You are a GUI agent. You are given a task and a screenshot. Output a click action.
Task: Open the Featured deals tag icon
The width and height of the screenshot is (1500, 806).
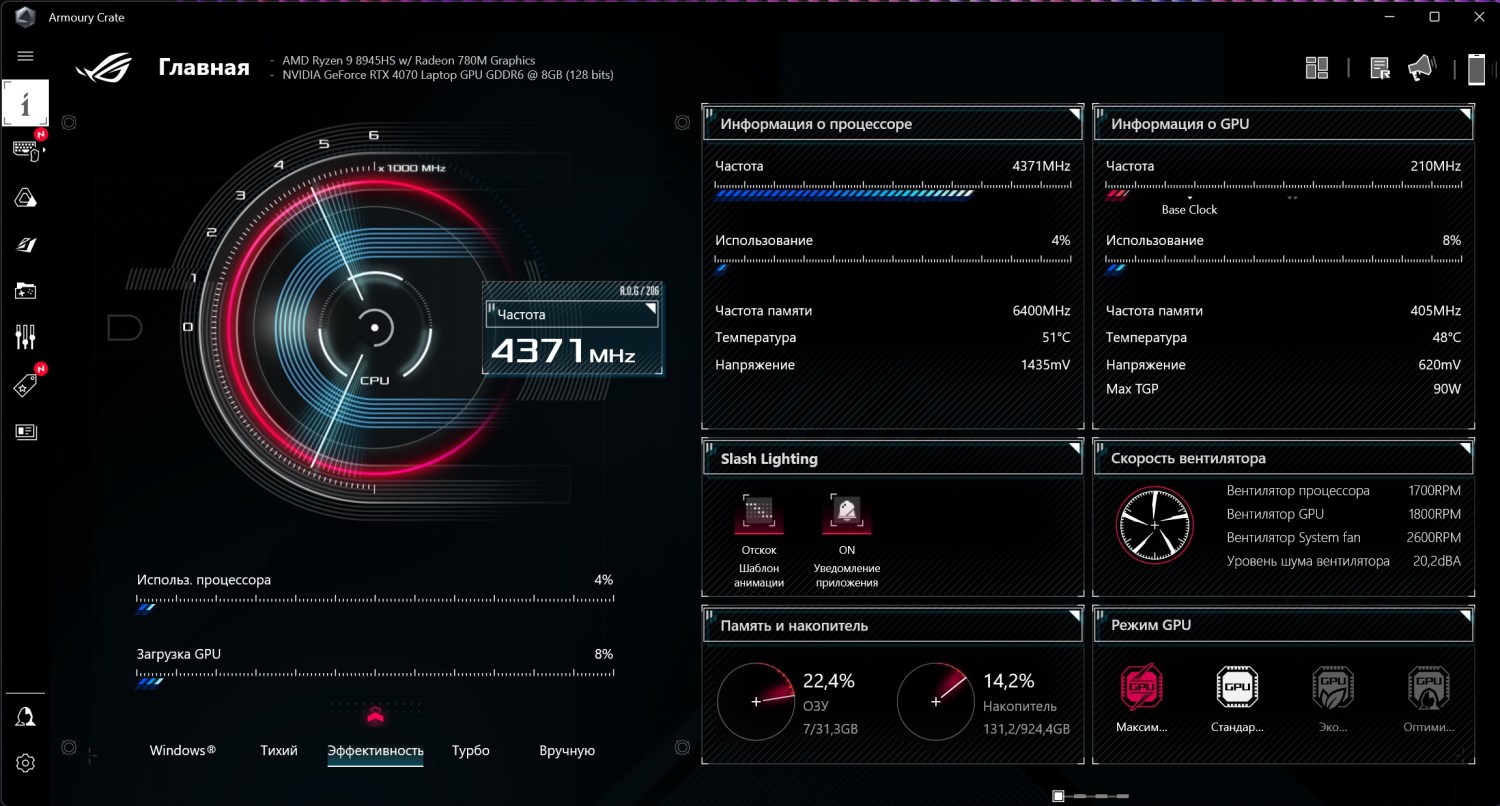coord(26,385)
